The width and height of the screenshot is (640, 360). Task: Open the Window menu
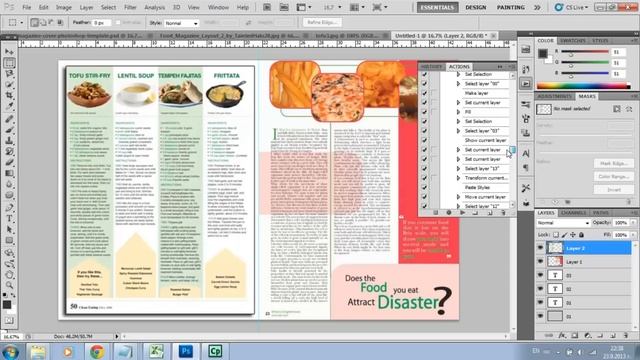coord(218,7)
